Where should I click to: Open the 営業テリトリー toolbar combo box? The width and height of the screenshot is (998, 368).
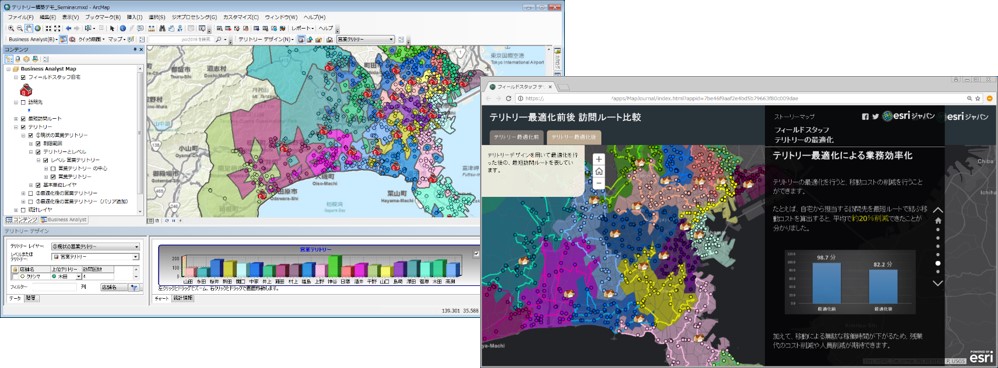[x=366, y=39]
